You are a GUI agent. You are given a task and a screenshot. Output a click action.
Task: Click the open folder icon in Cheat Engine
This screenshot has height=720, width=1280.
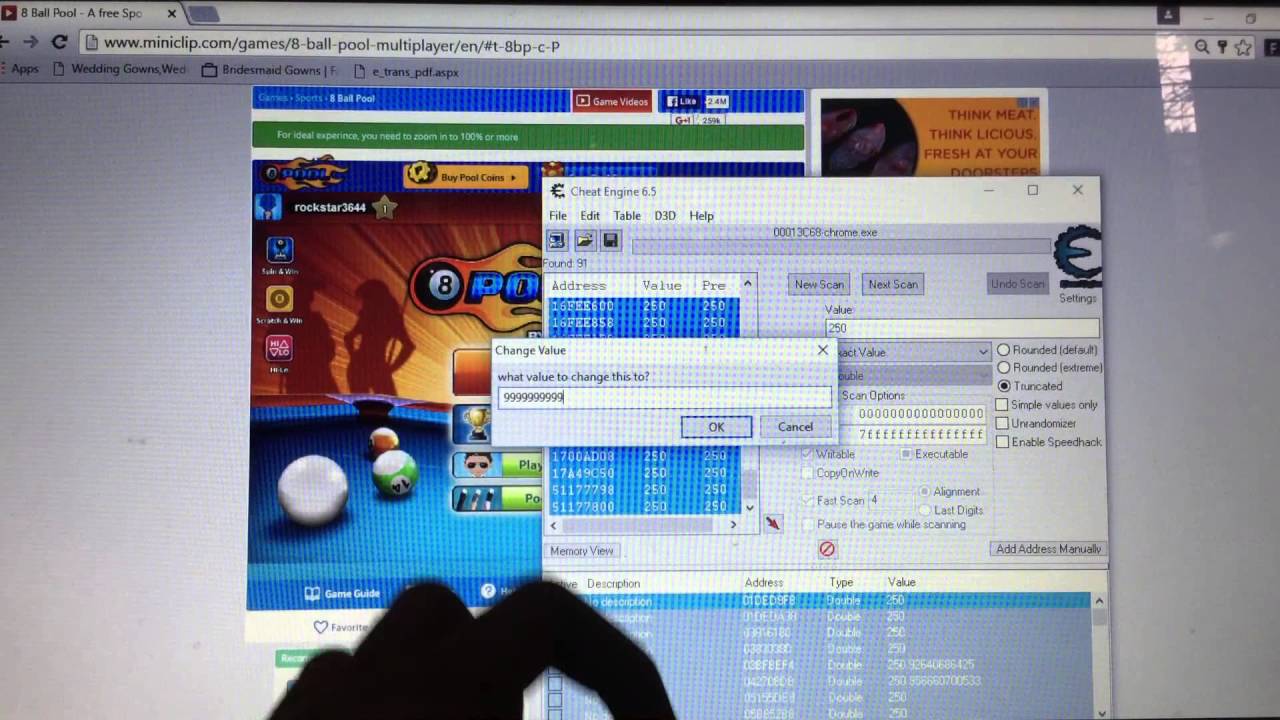(x=585, y=241)
